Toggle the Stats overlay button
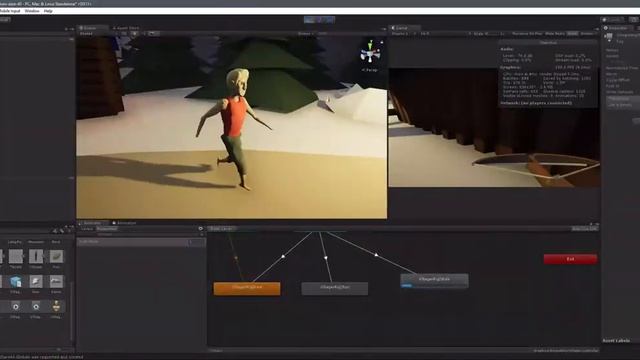640x360 pixels. coord(572,33)
